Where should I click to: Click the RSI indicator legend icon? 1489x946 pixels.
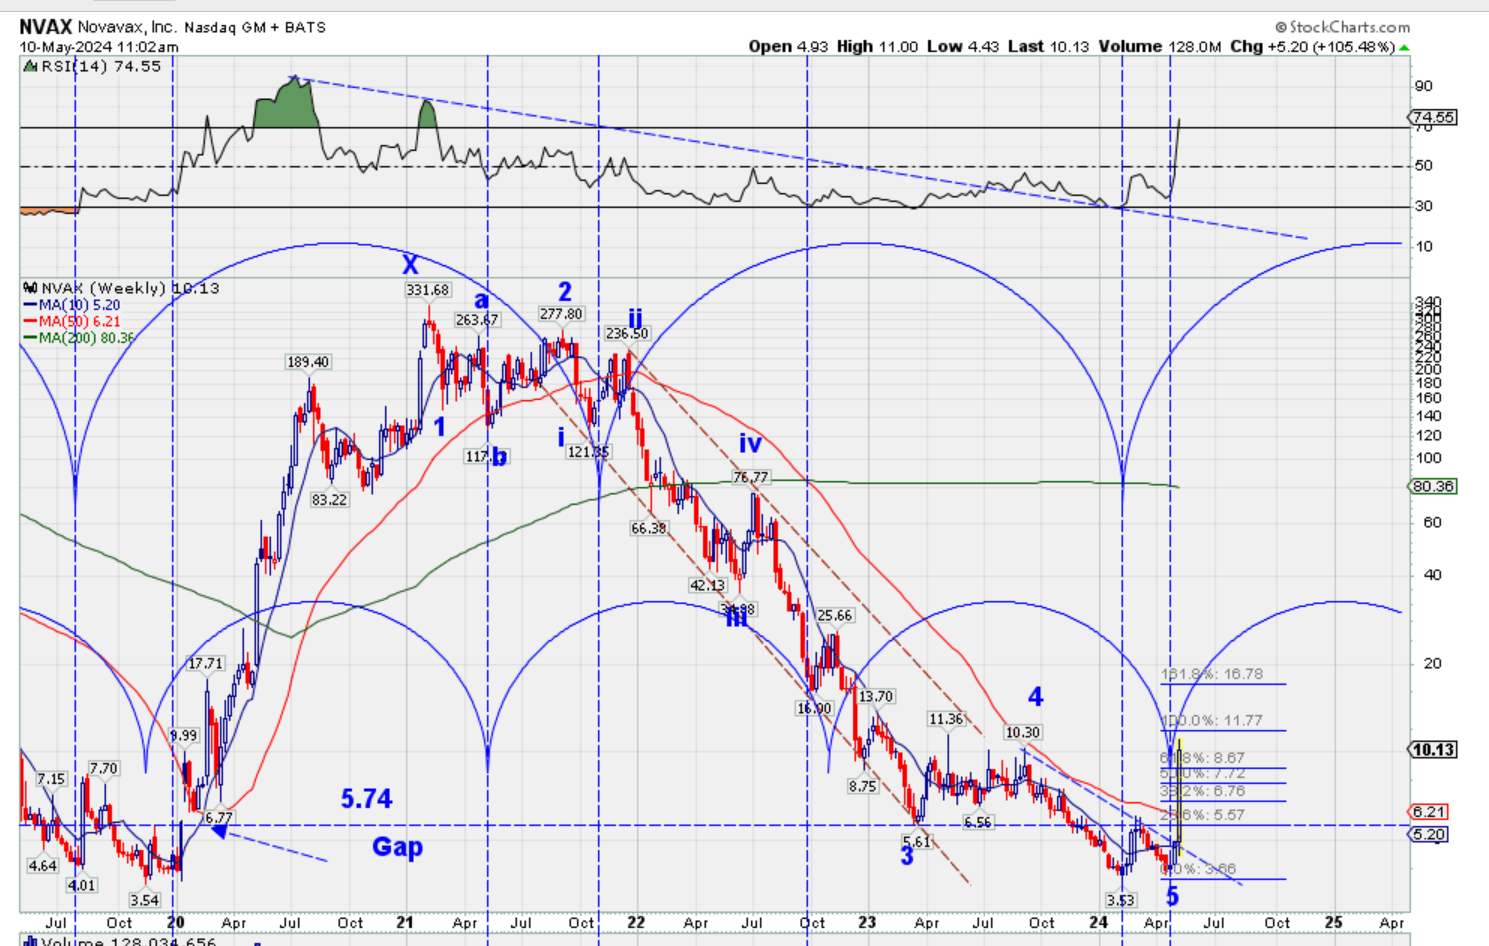(30, 66)
